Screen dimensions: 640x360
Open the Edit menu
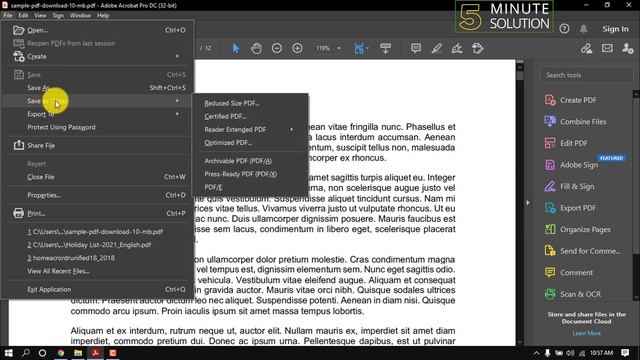pyautogui.click(x=23, y=16)
